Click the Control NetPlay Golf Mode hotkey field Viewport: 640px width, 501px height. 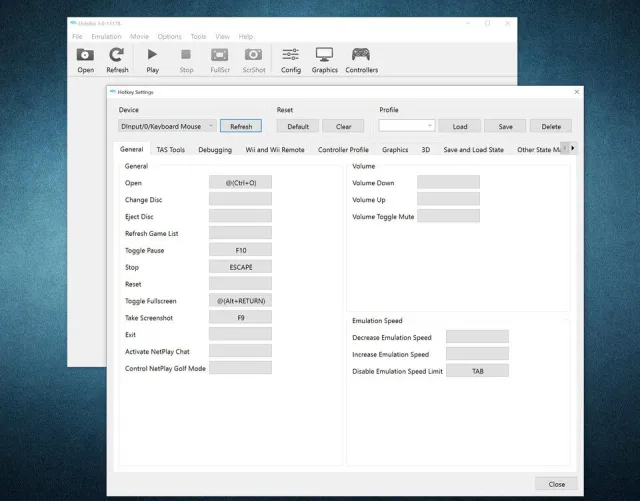pos(240,368)
